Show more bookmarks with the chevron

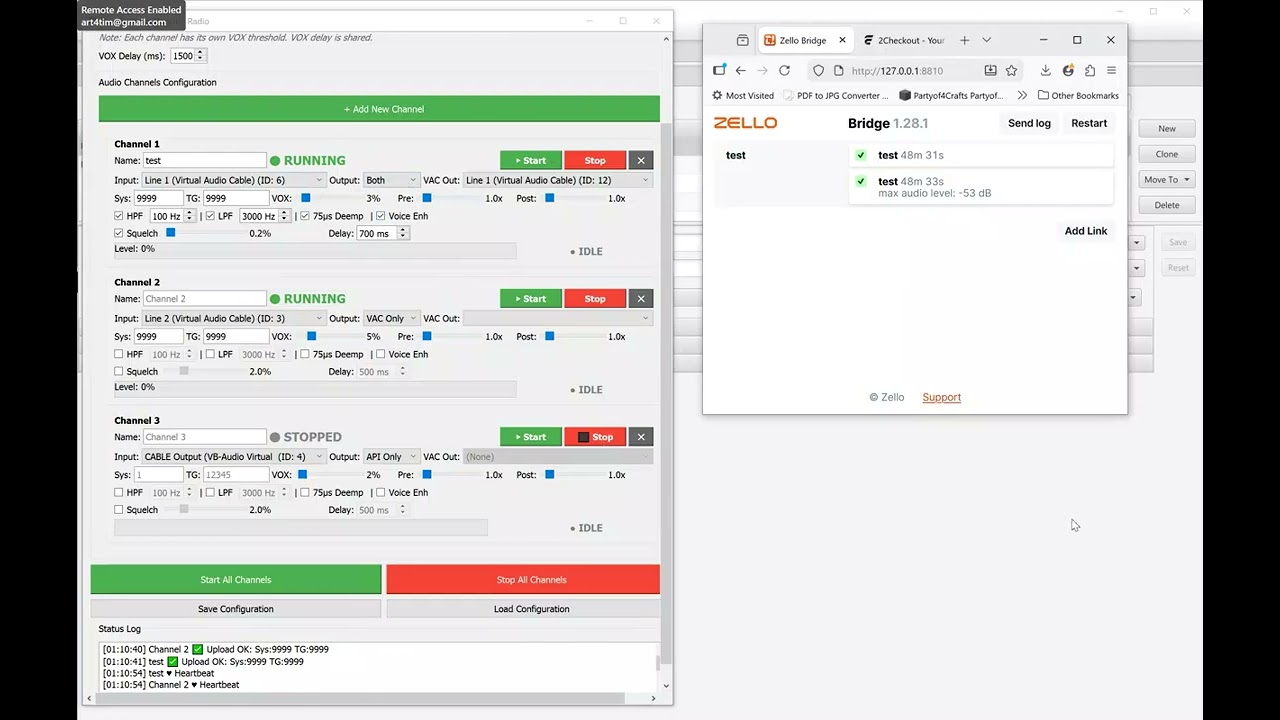coord(1021,96)
